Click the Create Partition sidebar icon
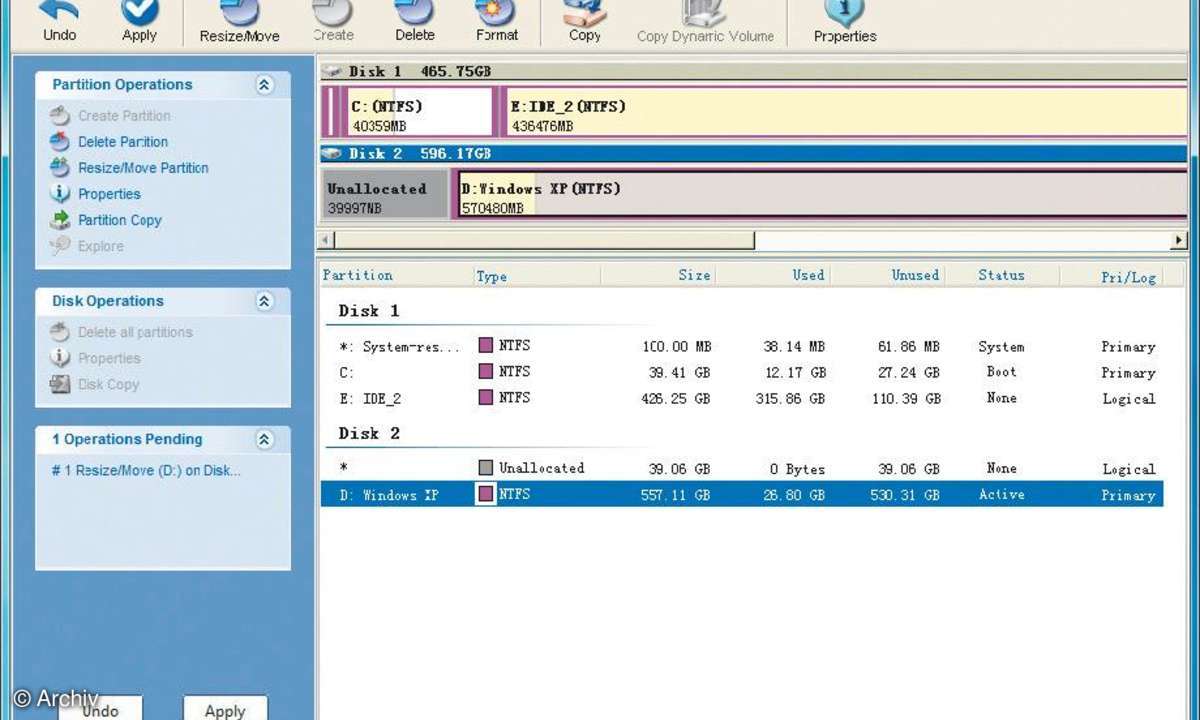This screenshot has width=1200, height=720. pyautogui.click(x=60, y=115)
